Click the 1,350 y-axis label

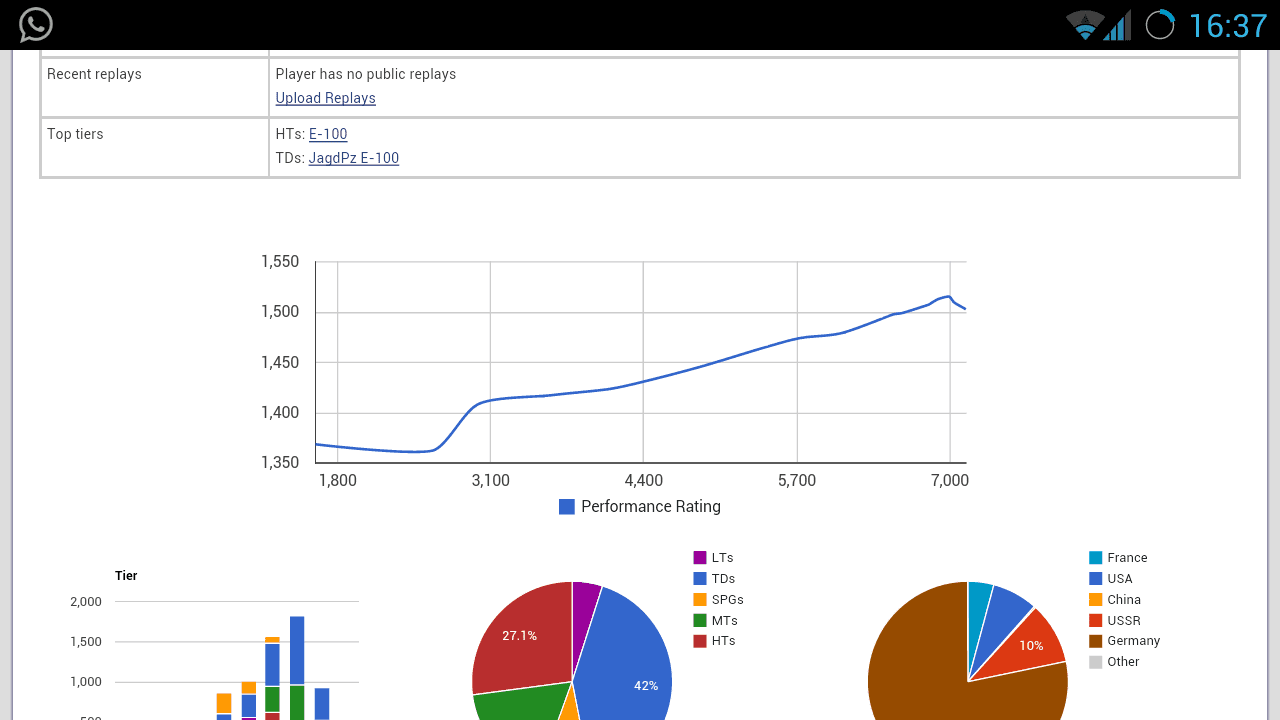pos(280,462)
